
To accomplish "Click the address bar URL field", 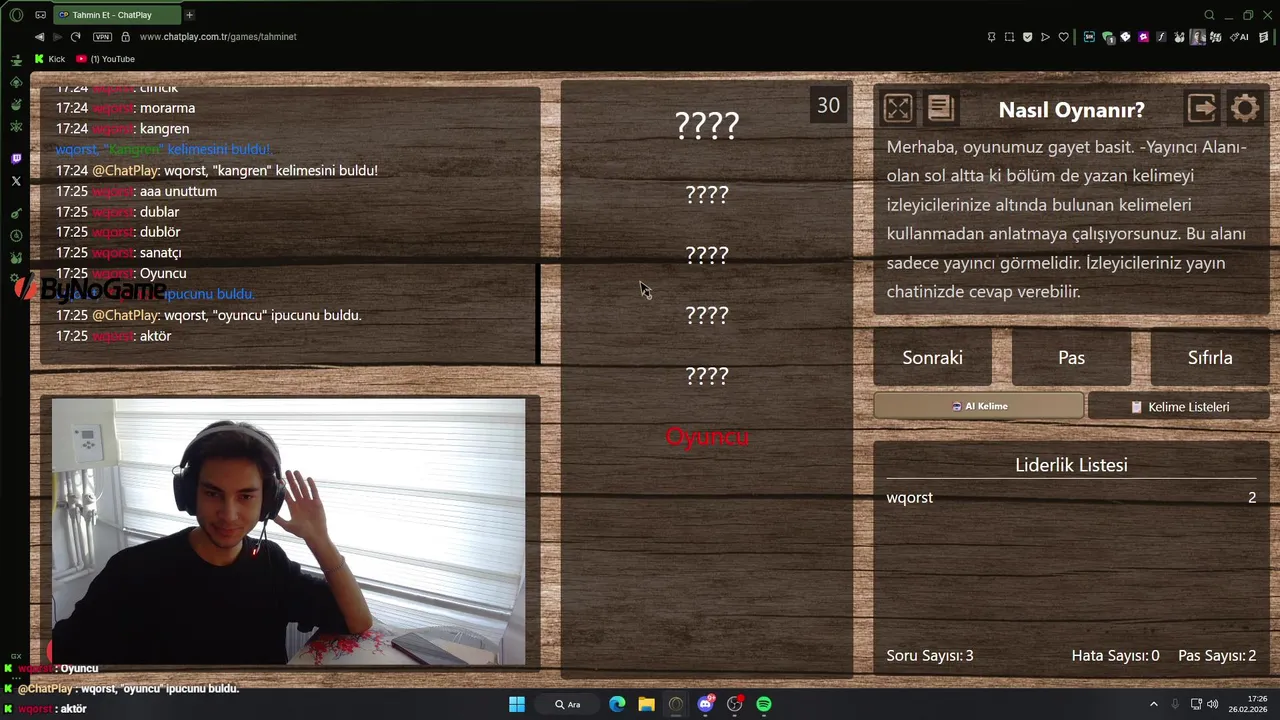I will (218, 37).
